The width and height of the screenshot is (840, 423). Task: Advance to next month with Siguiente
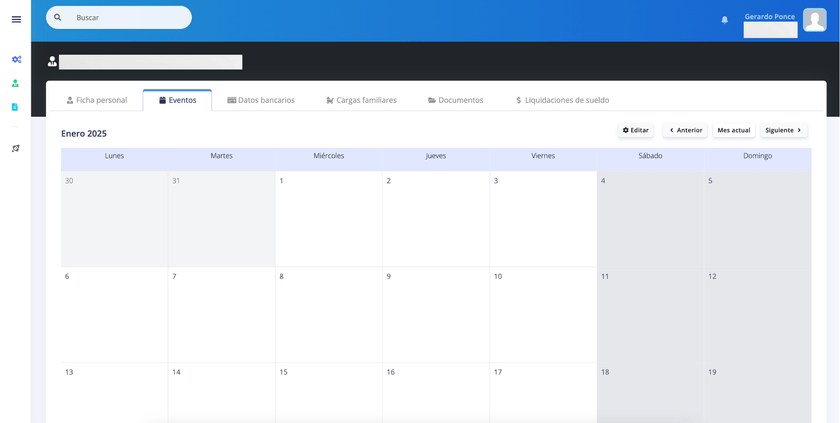783,131
